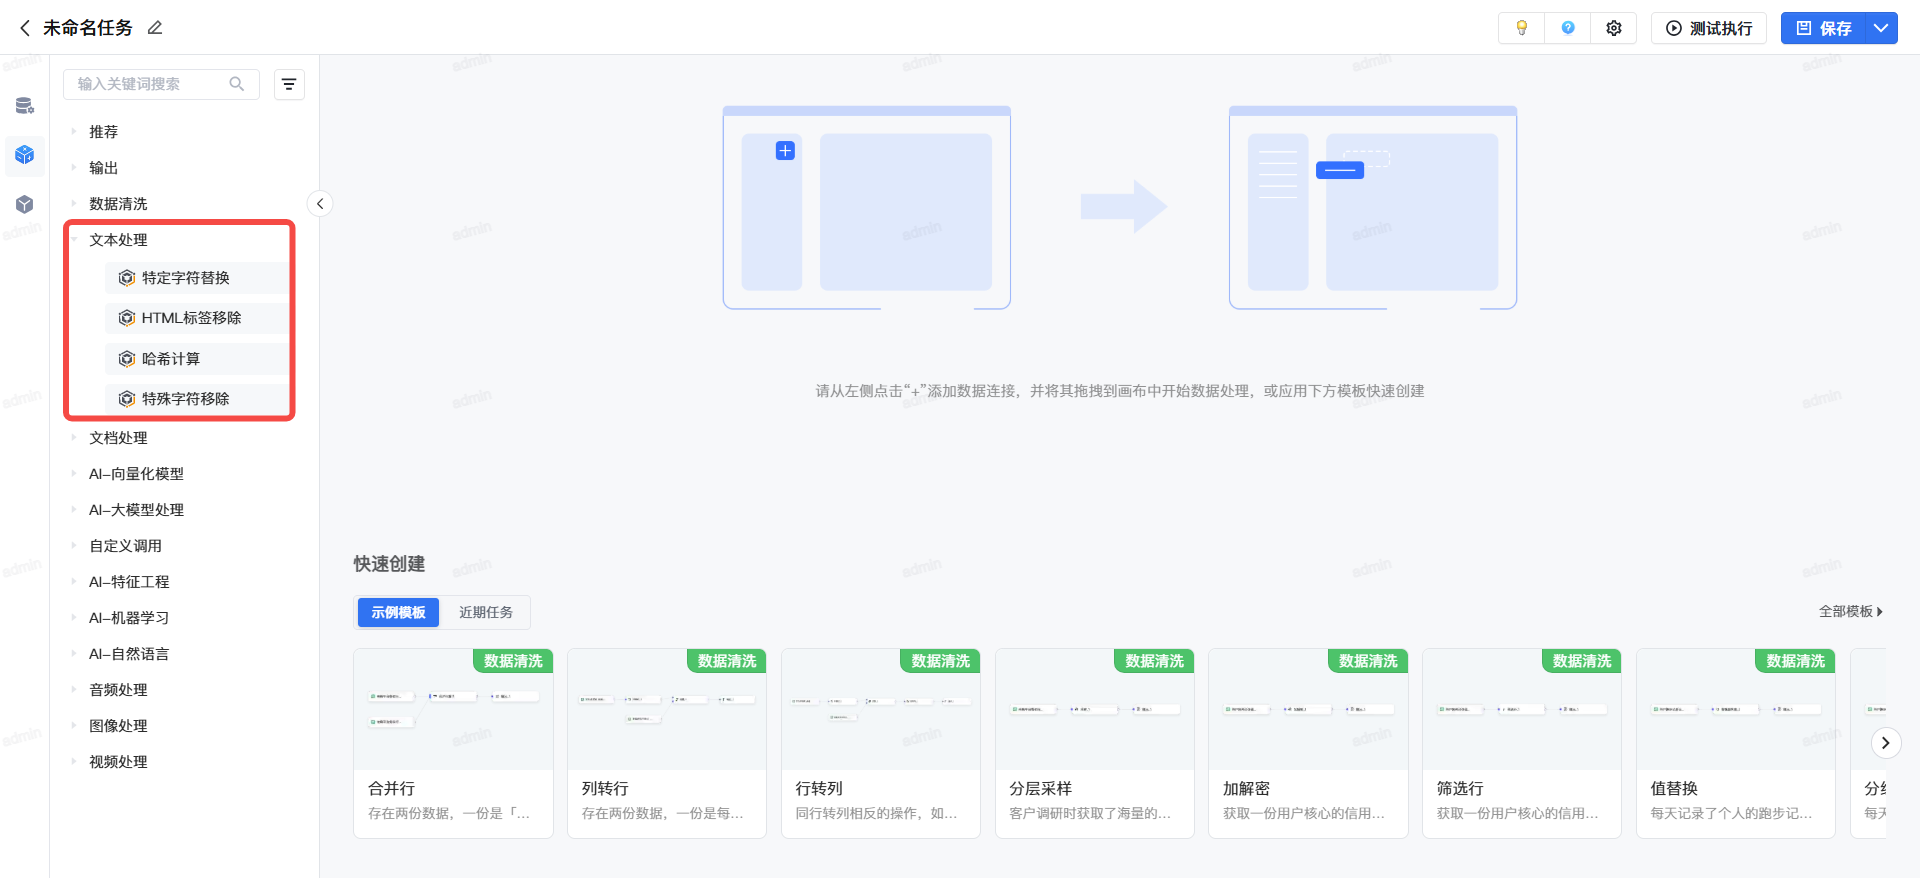Click the 测试执行 button

tap(1709, 28)
